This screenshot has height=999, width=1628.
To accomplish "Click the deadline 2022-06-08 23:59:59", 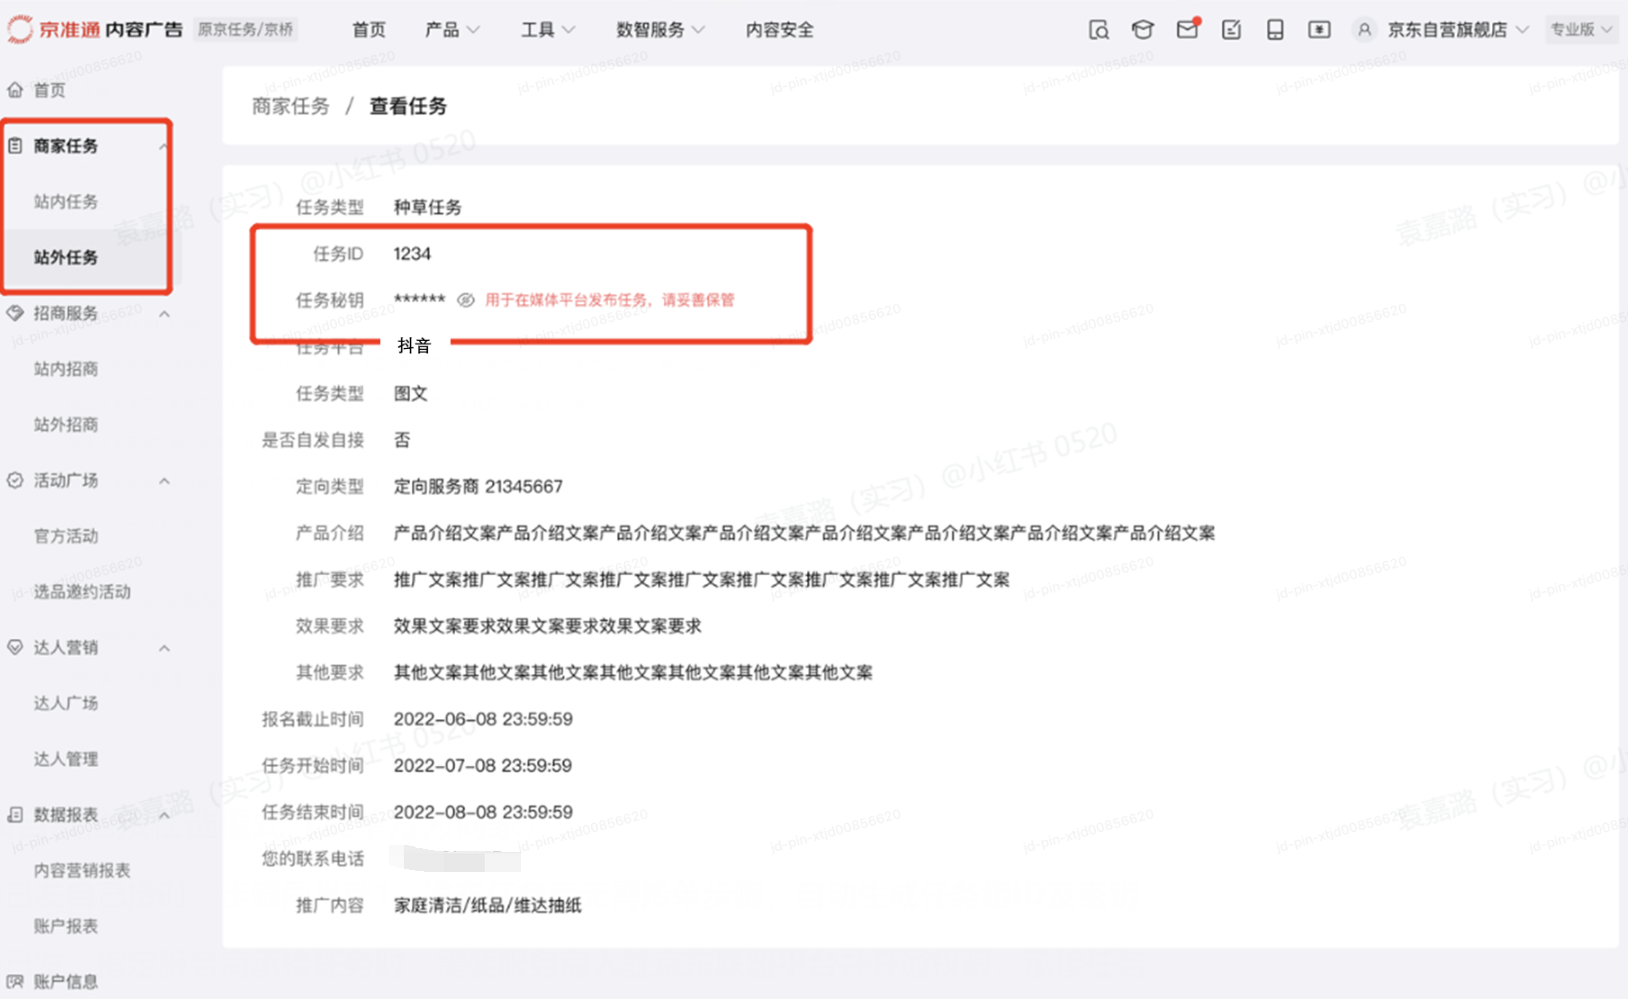I will (483, 719).
